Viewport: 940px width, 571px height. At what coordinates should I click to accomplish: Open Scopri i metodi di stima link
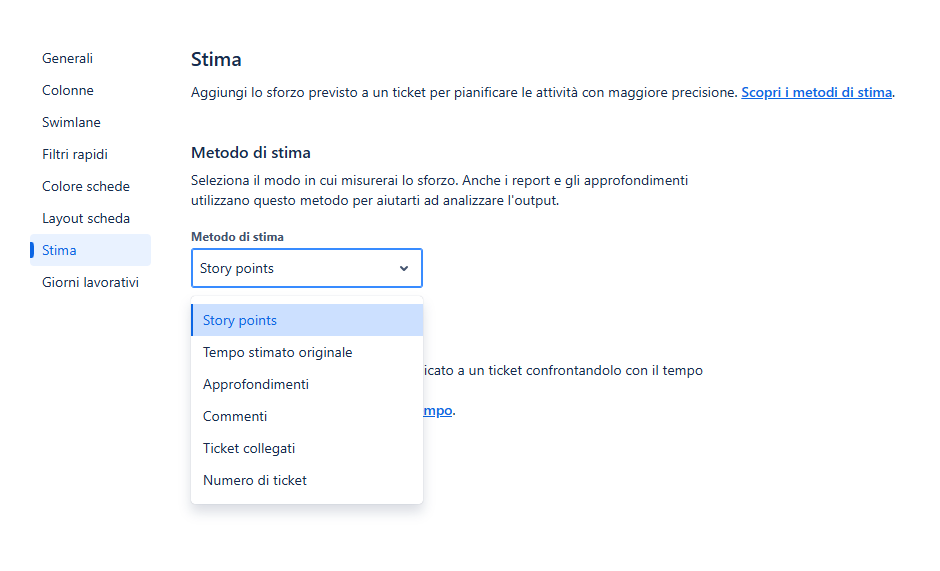tap(817, 92)
